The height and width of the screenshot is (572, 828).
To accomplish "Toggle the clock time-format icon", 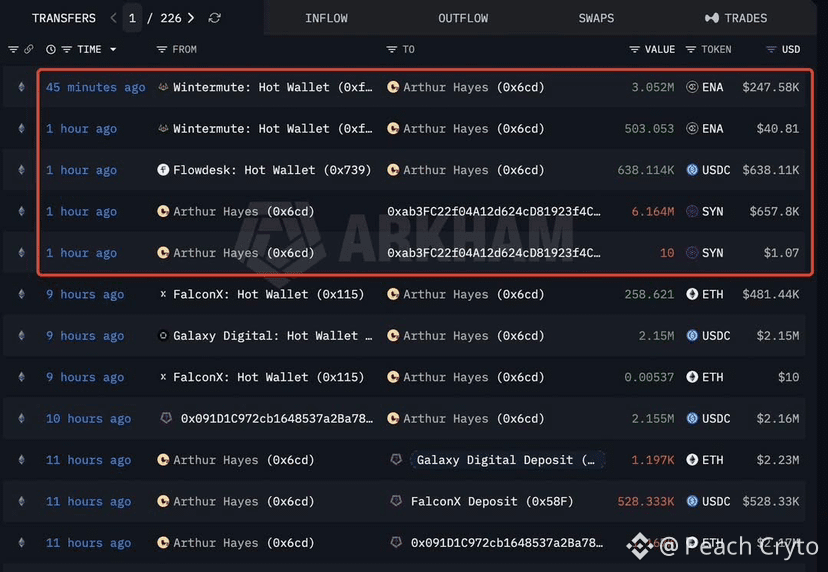I will pos(51,49).
